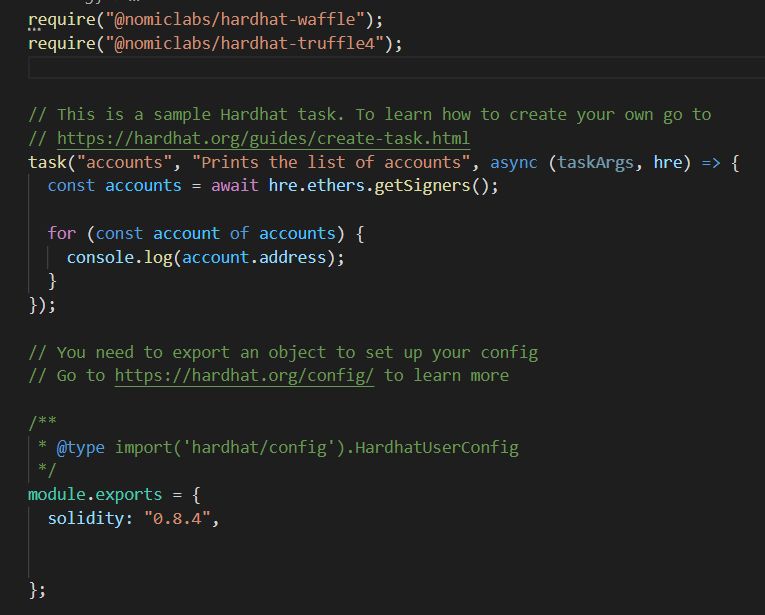Open the hardhat.org/config link in comment
The image size is (765, 615).
[244, 376]
